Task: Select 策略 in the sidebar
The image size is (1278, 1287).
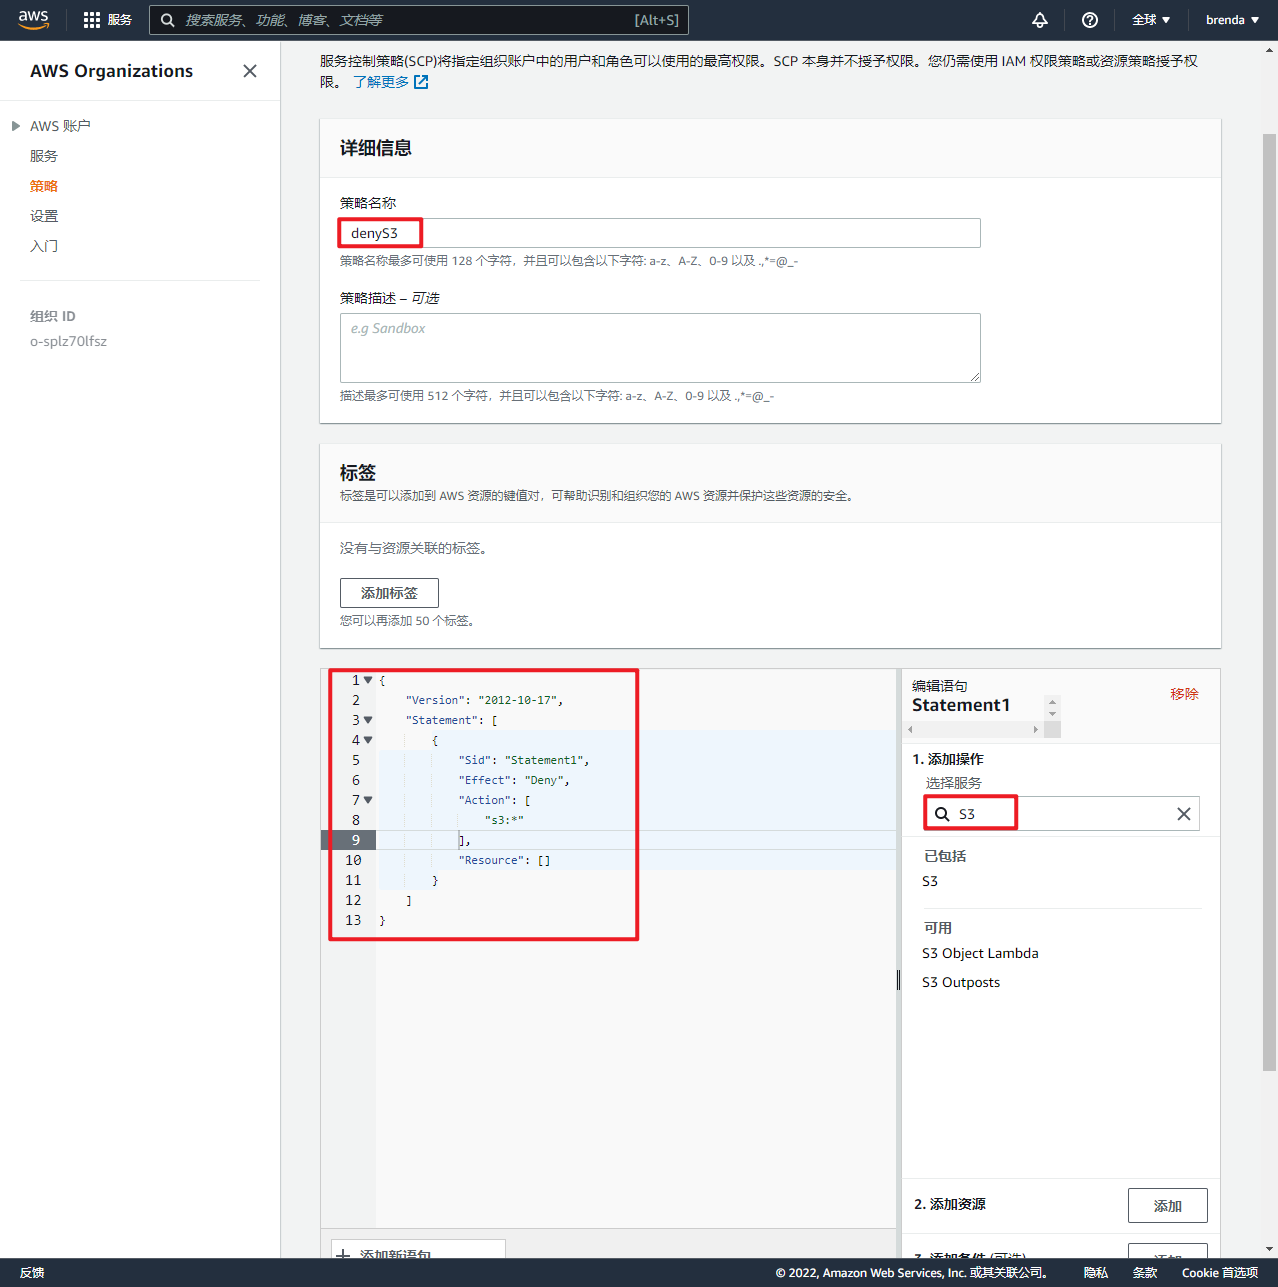Action: point(44,186)
